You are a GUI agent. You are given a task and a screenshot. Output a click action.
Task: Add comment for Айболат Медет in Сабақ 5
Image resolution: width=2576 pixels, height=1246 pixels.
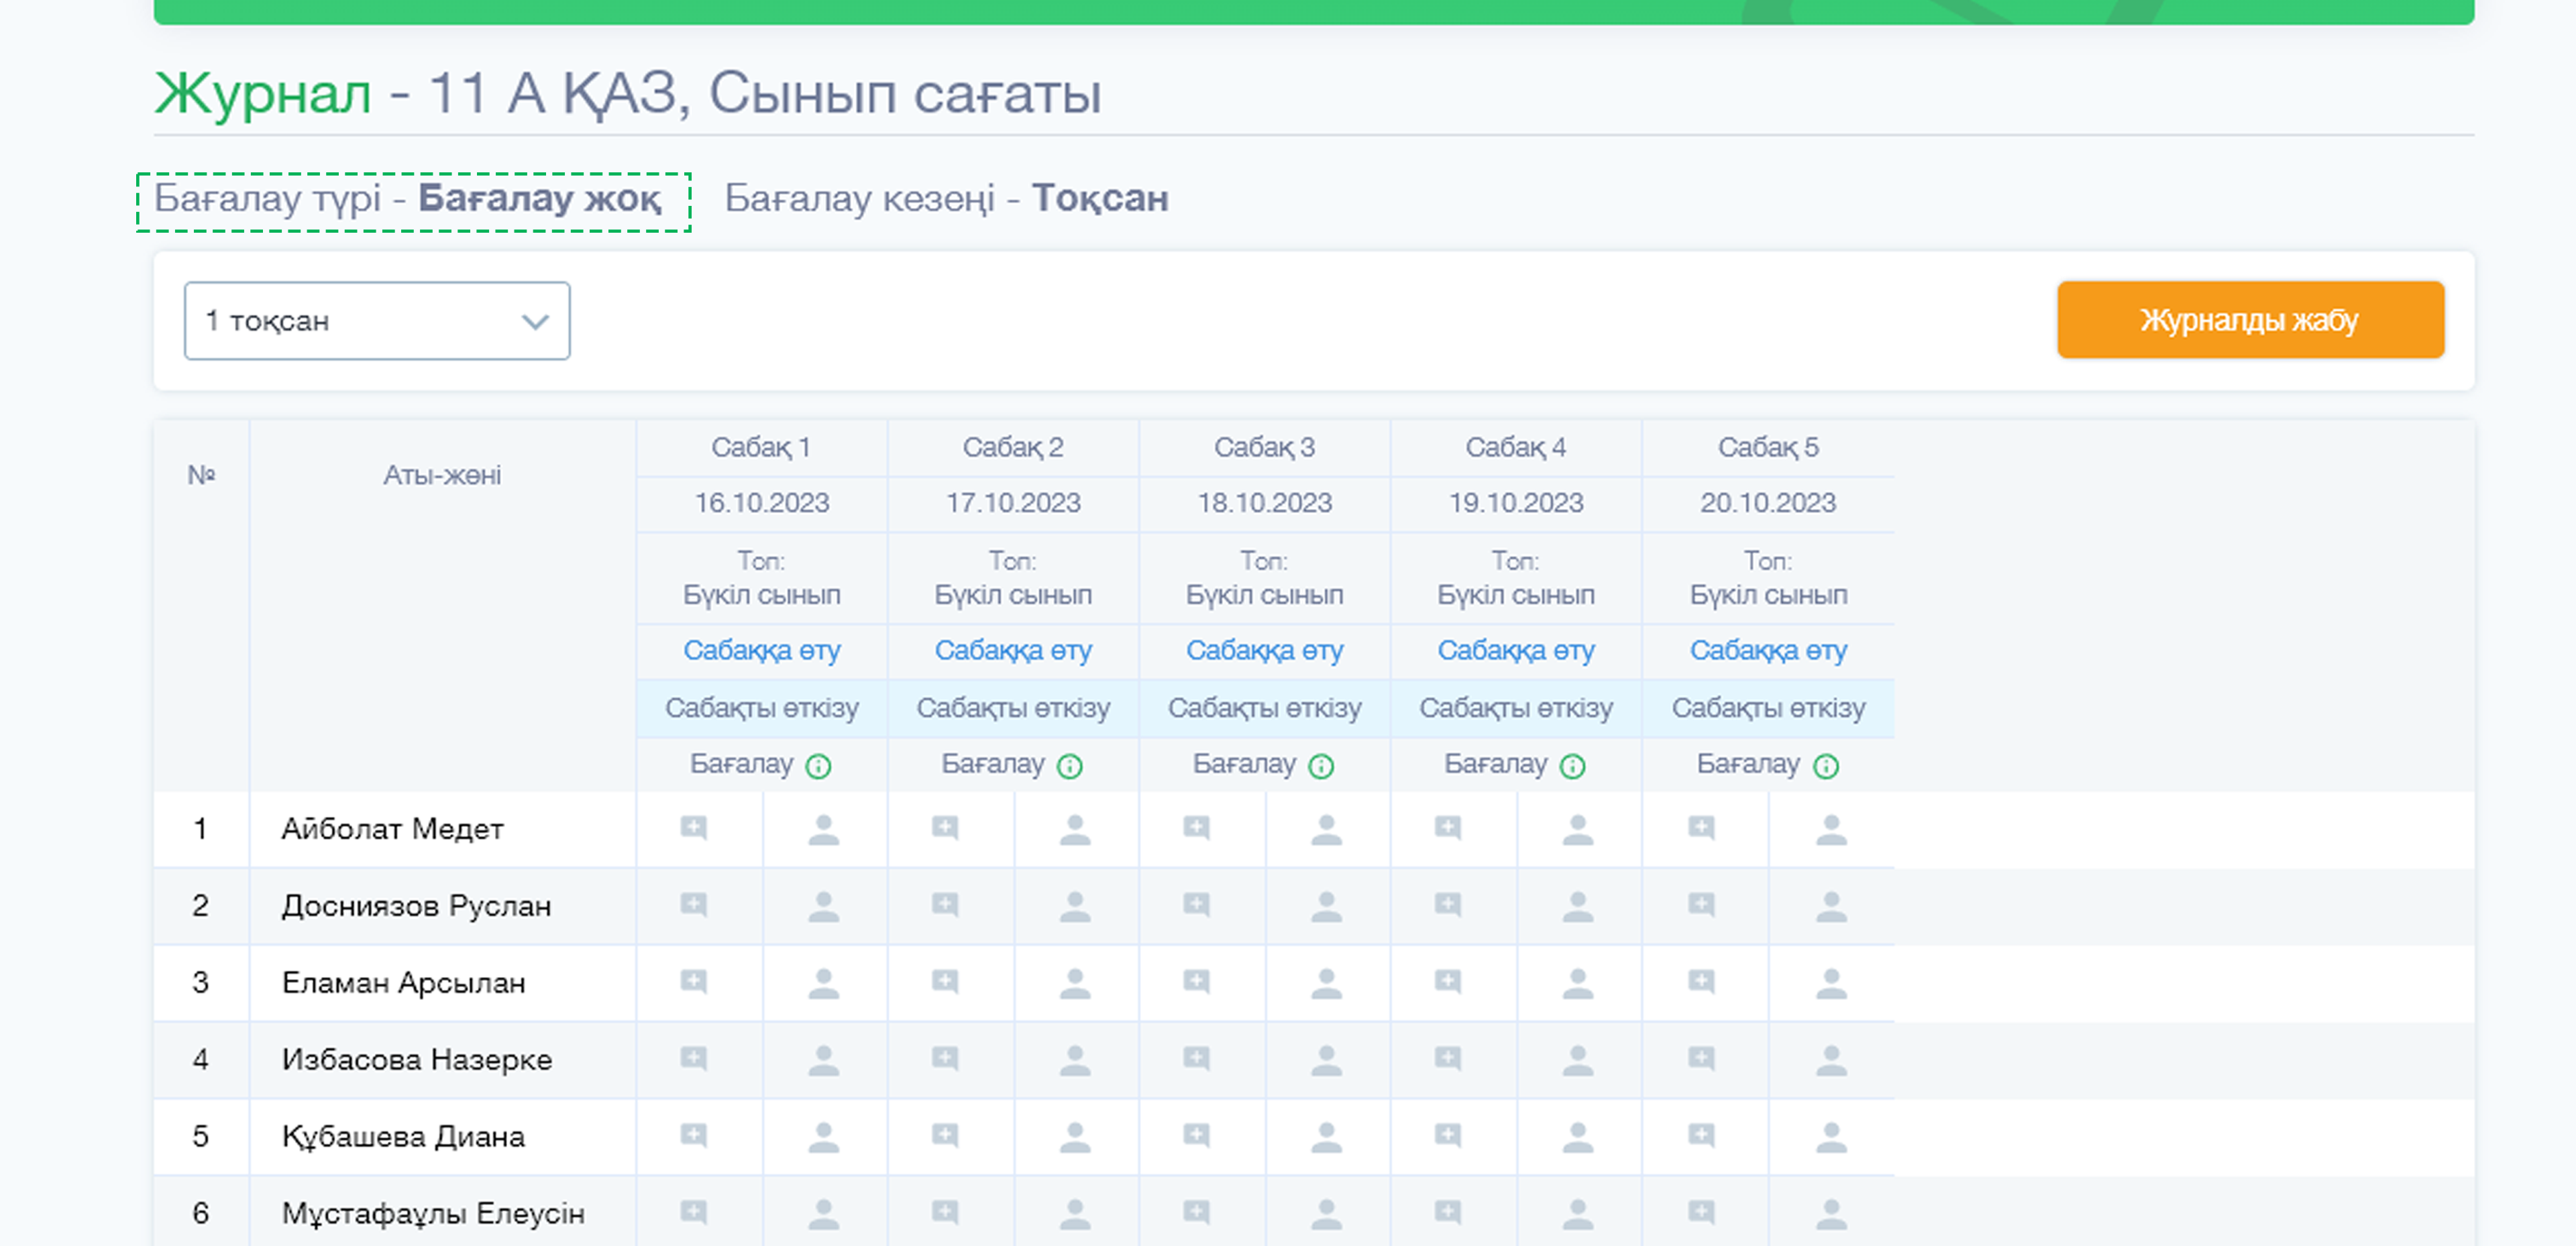click(1702, 828)
